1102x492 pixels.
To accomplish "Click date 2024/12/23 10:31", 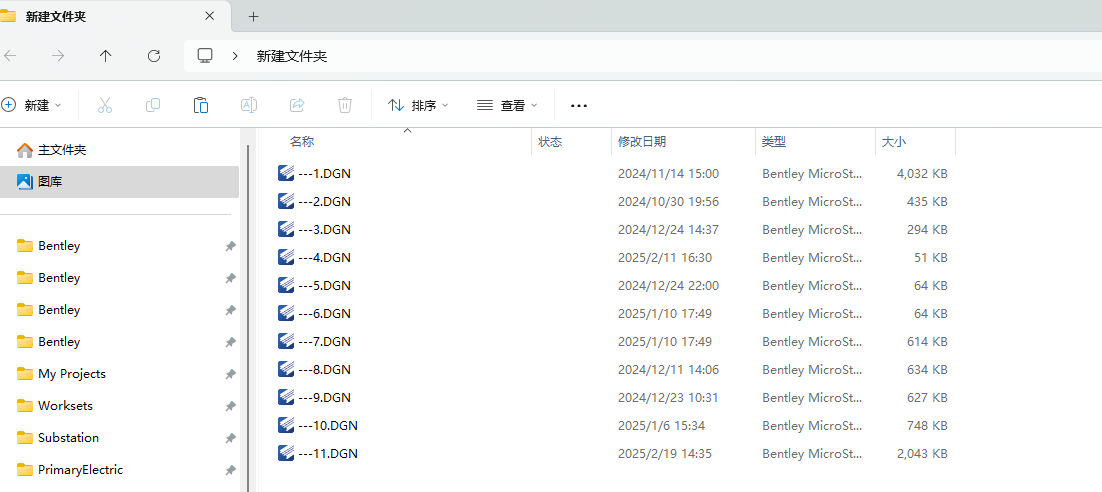I will pyautogui.click(x=668, y=398).
